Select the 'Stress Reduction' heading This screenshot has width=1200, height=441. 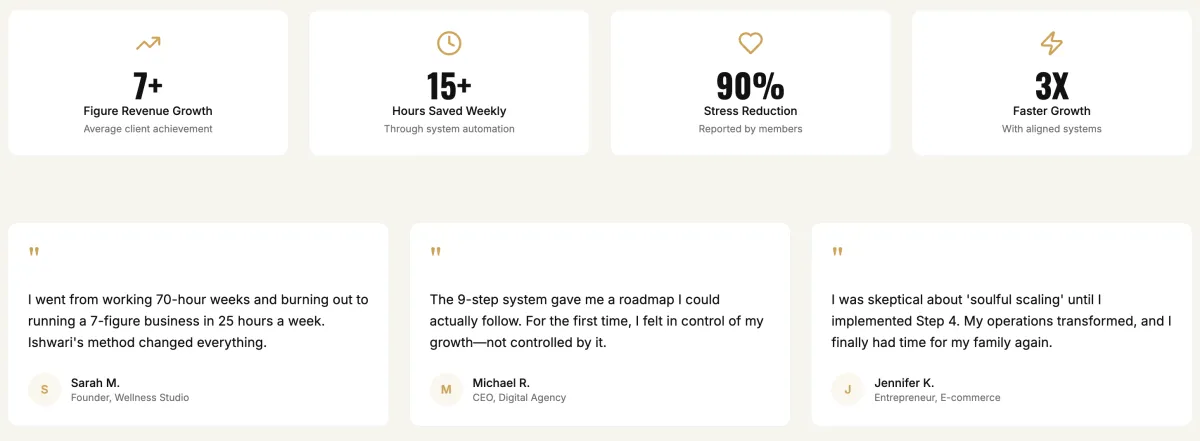[750, 111]
